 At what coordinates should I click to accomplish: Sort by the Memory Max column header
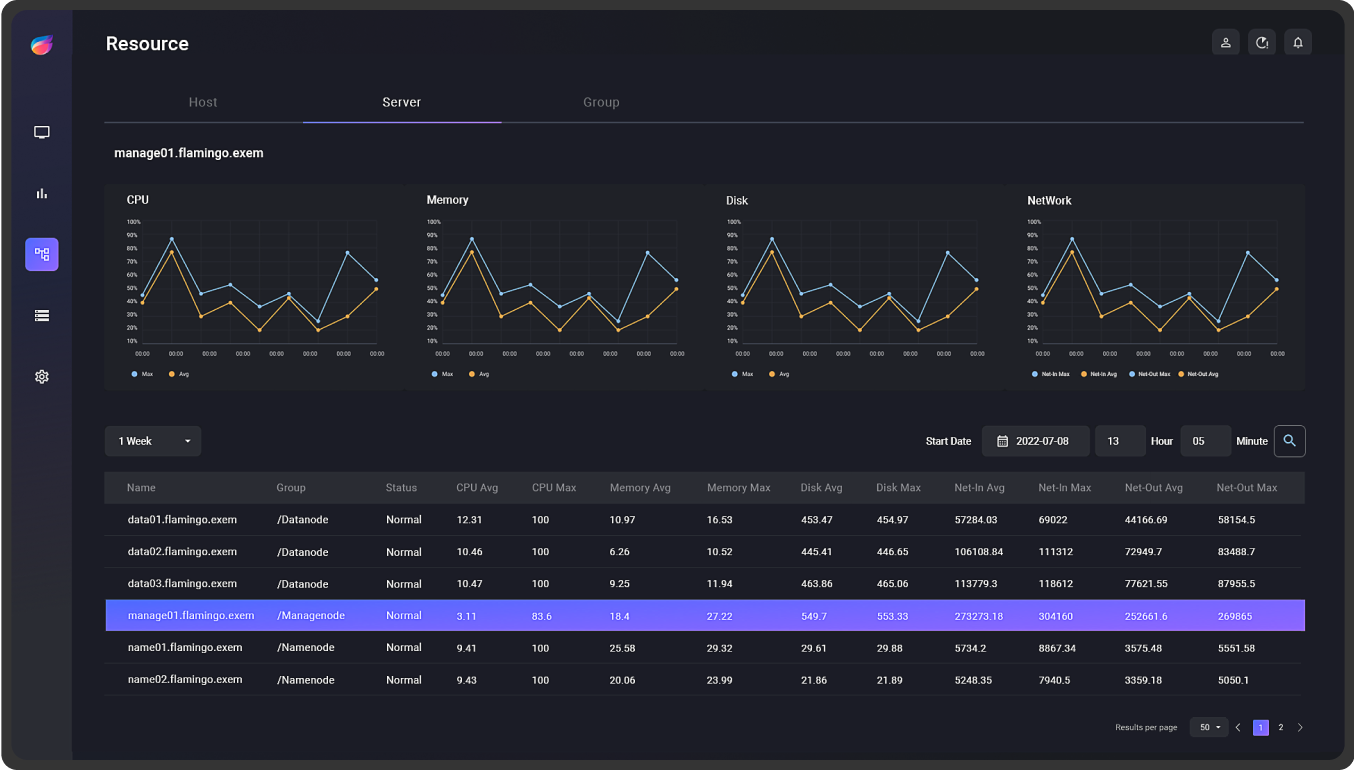point(739,488)
